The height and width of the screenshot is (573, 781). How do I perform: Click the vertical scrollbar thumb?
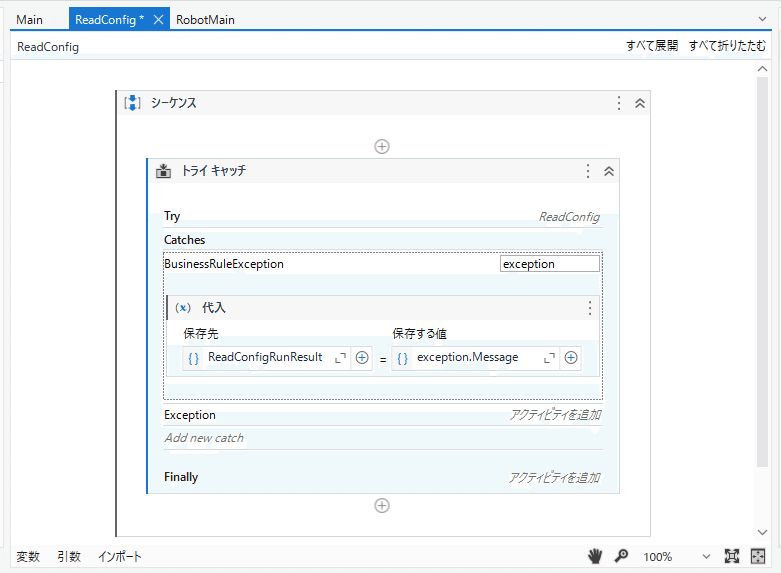(x=762, y=272)
